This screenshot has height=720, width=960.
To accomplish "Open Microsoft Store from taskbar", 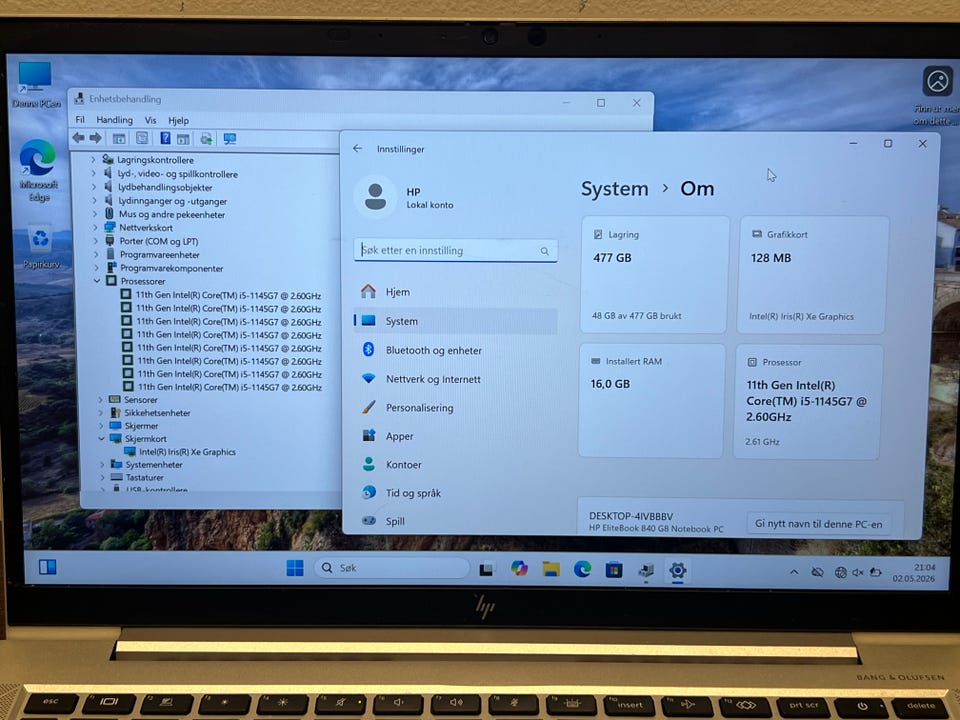I will [x=614, y=570].
